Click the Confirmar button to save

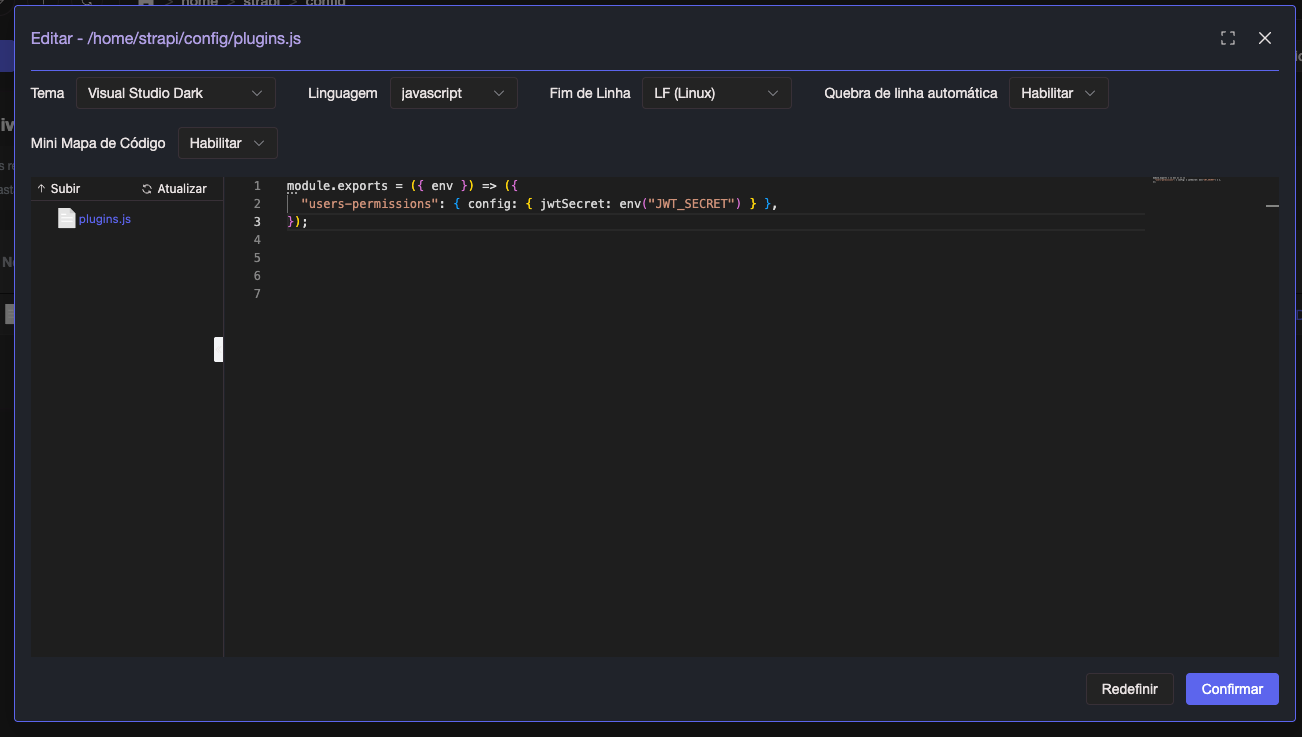tap(1231, 689)
